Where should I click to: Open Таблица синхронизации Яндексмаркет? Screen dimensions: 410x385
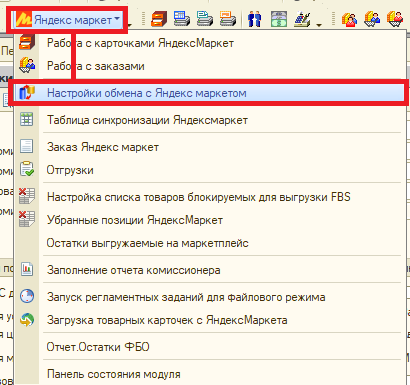(210, 120)
